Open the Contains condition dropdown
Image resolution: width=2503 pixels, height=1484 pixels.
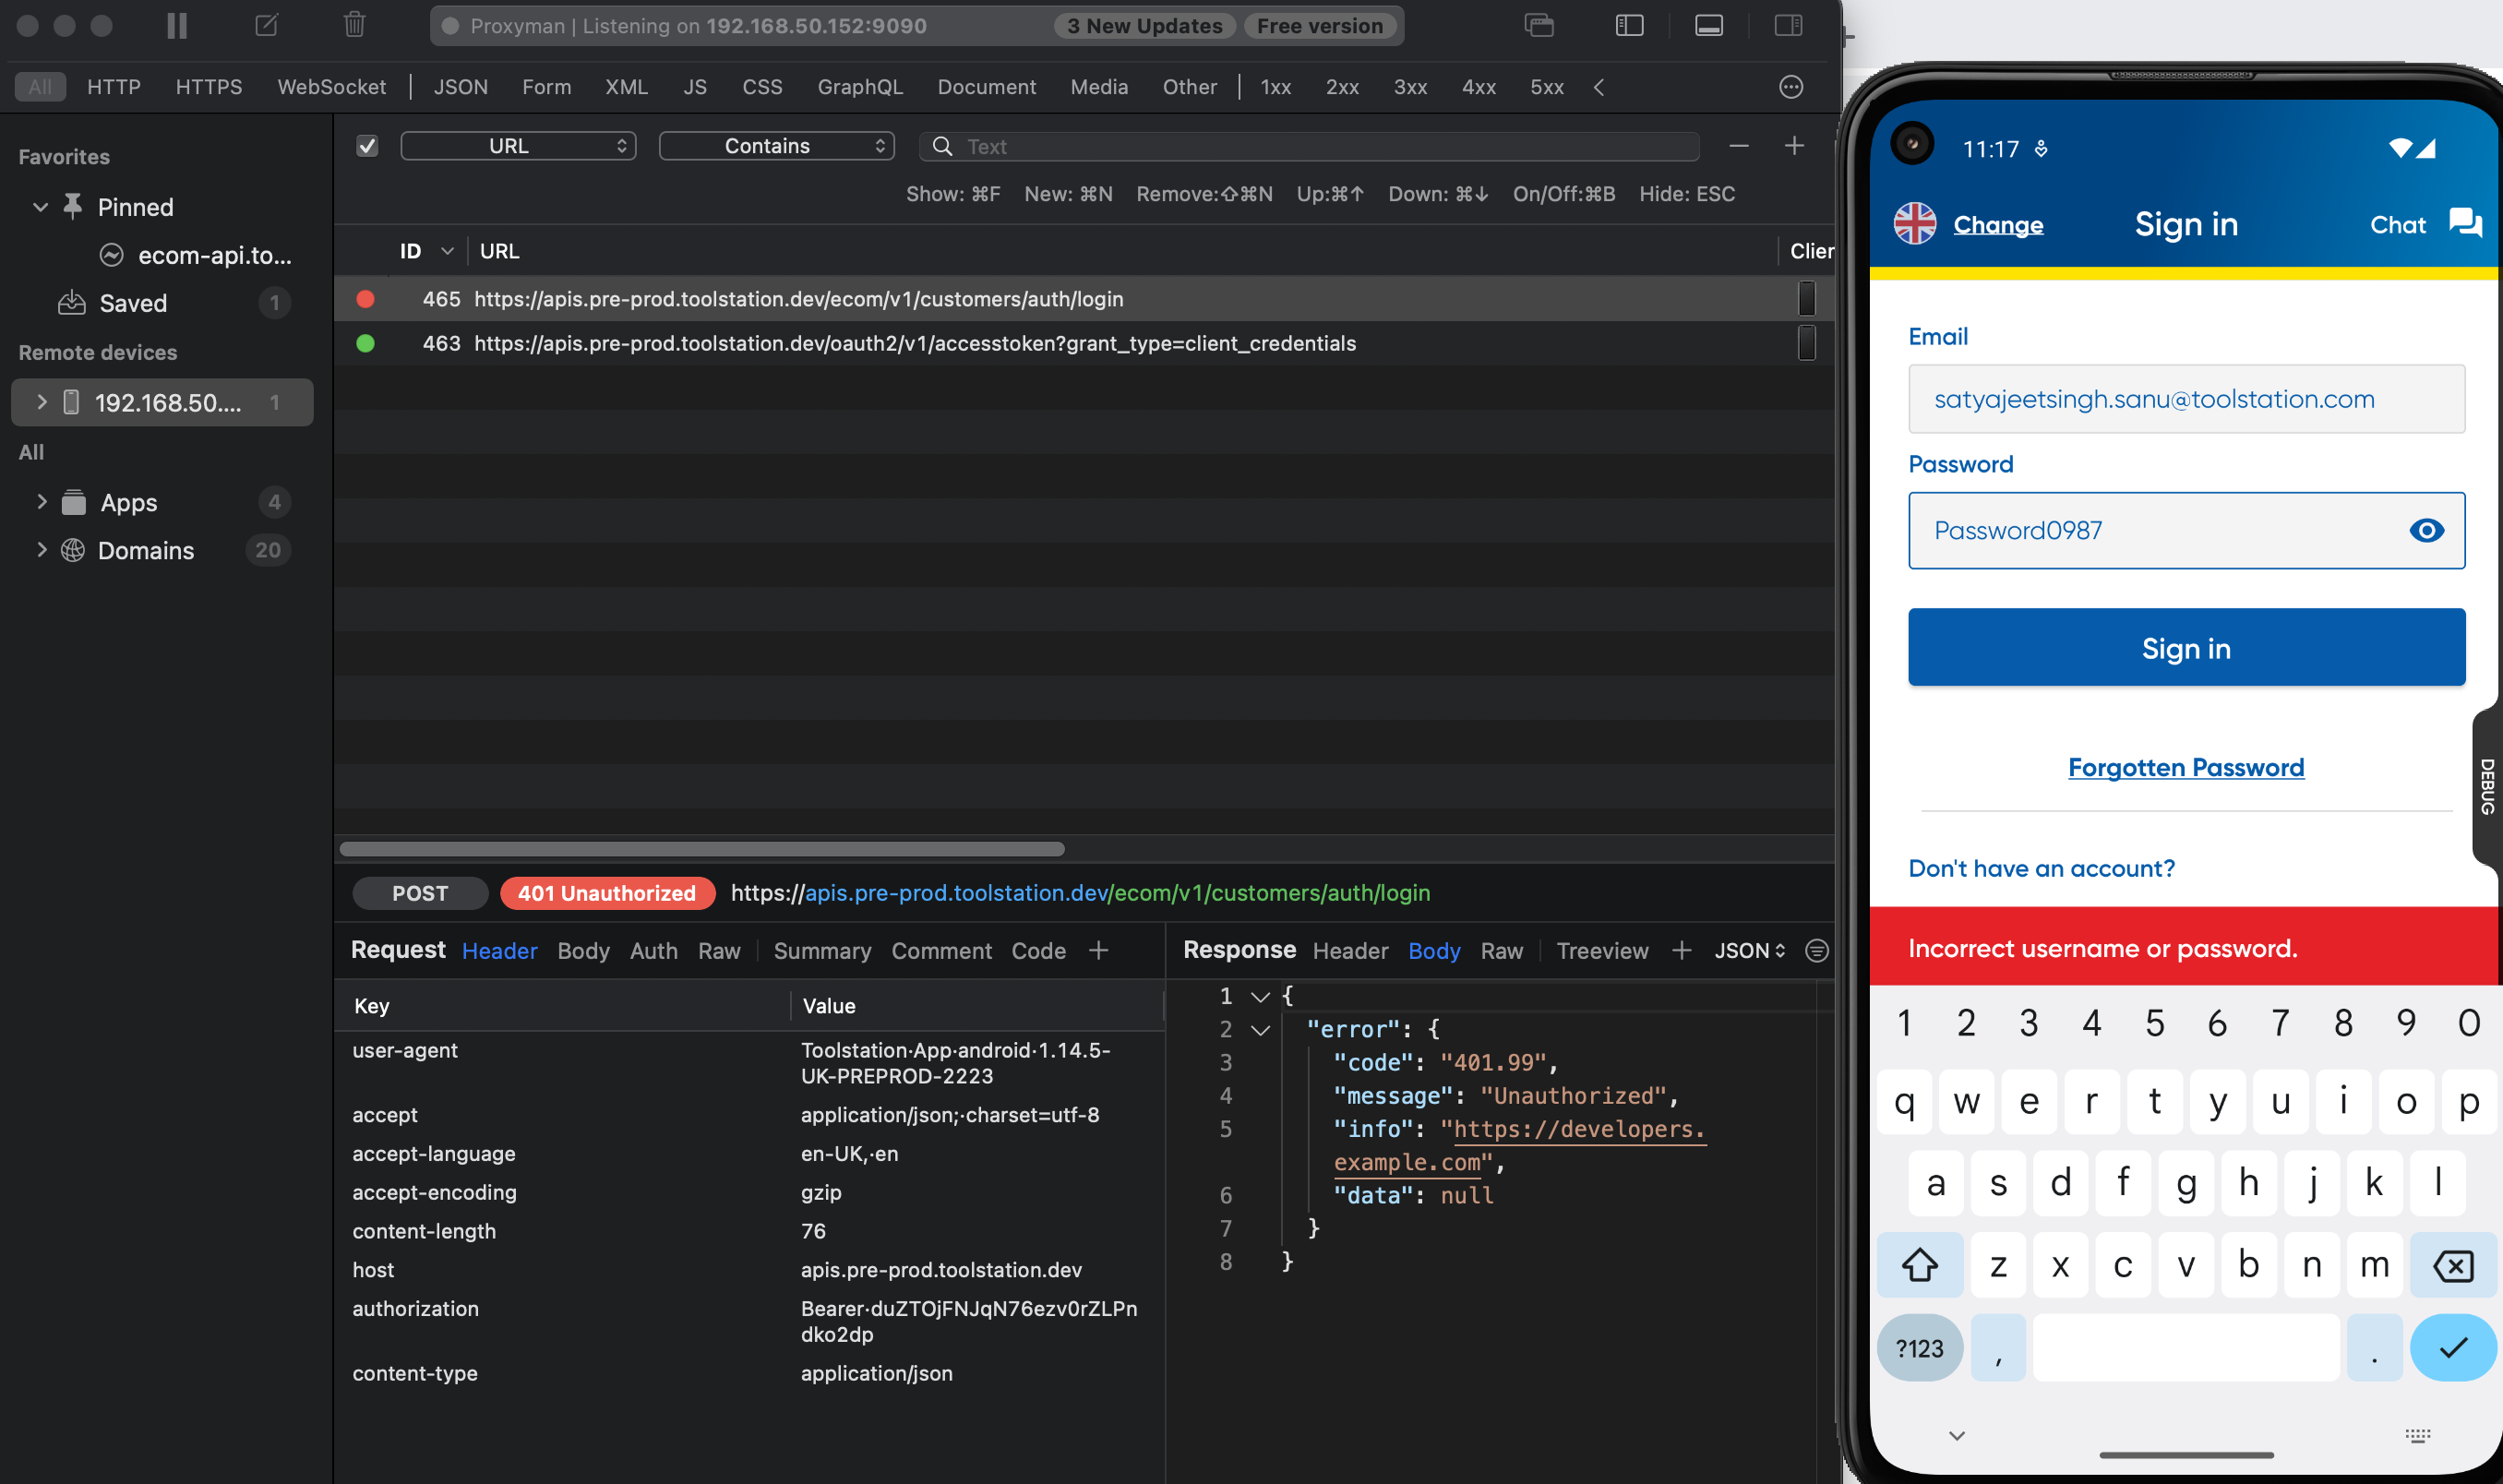[x=776, y=146]
